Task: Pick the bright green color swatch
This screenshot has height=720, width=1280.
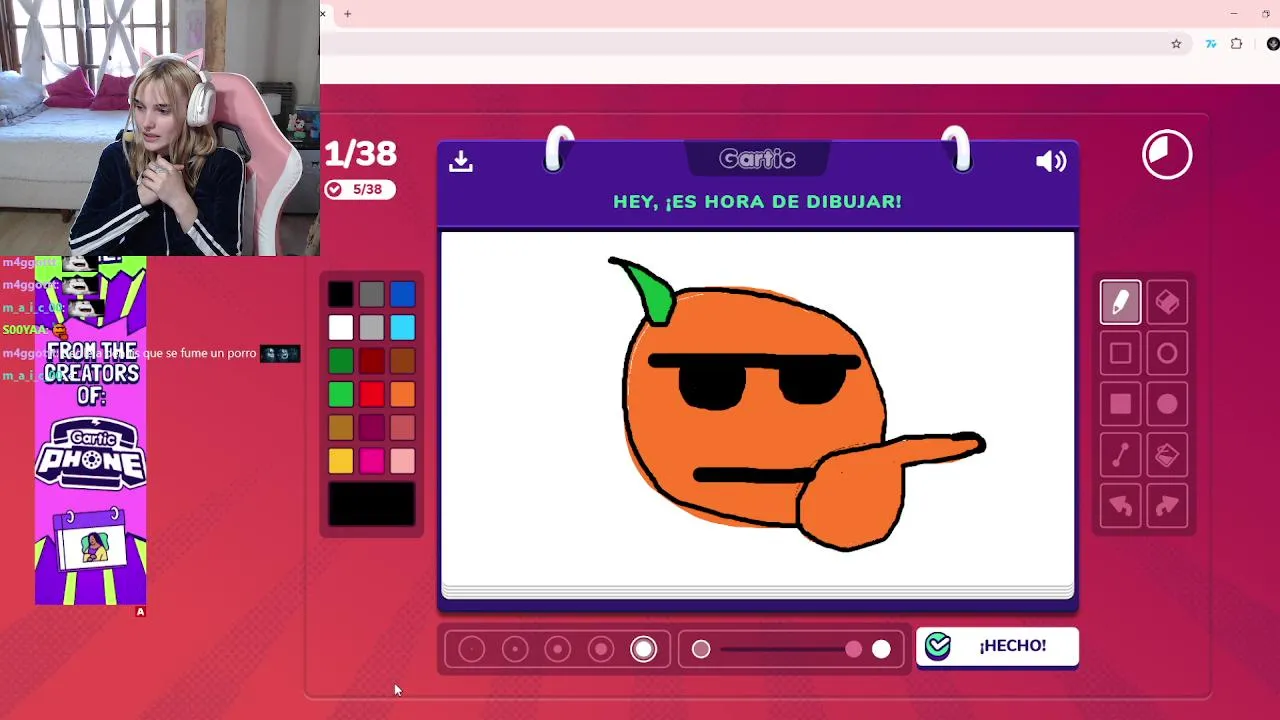Action: coord(341,394)
